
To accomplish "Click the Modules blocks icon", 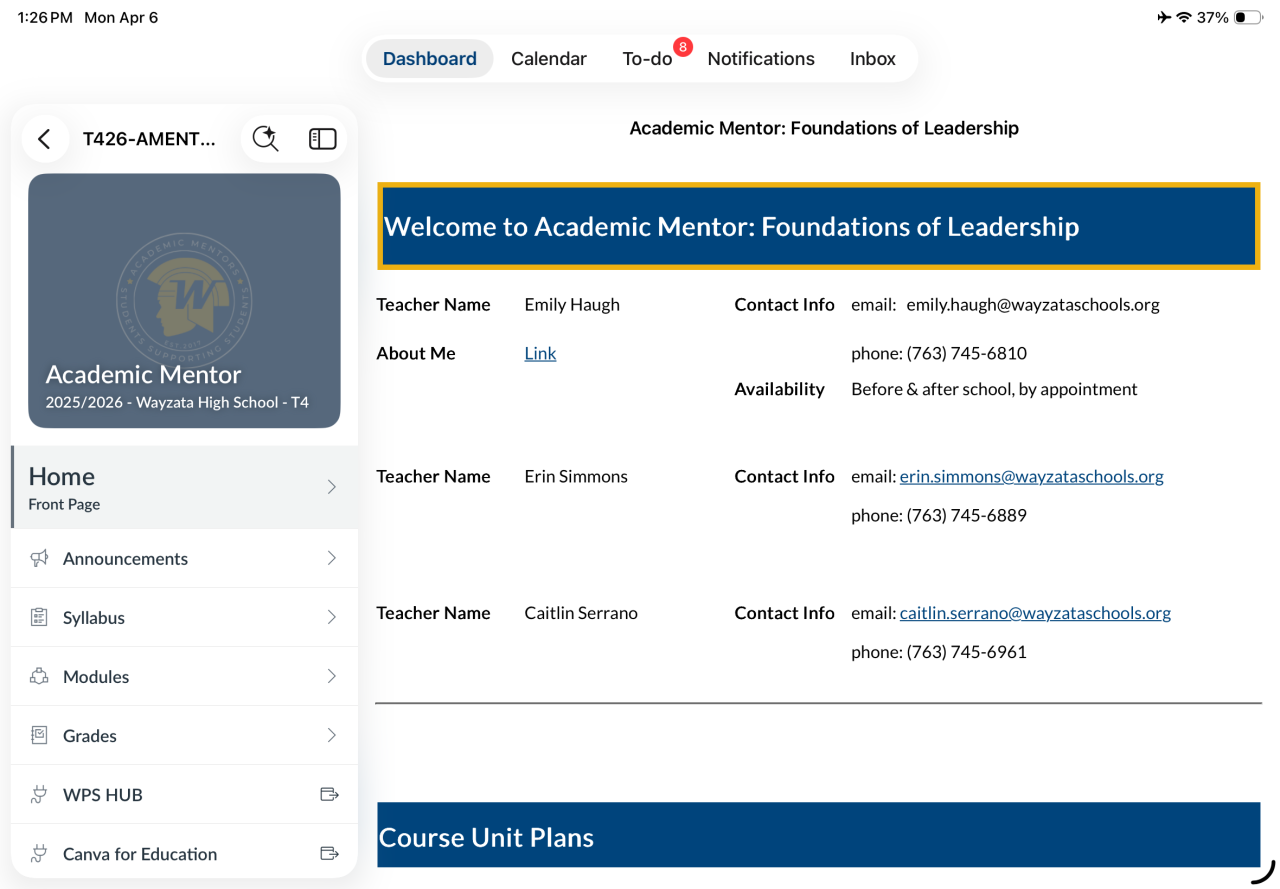I will tap(39, 676).
